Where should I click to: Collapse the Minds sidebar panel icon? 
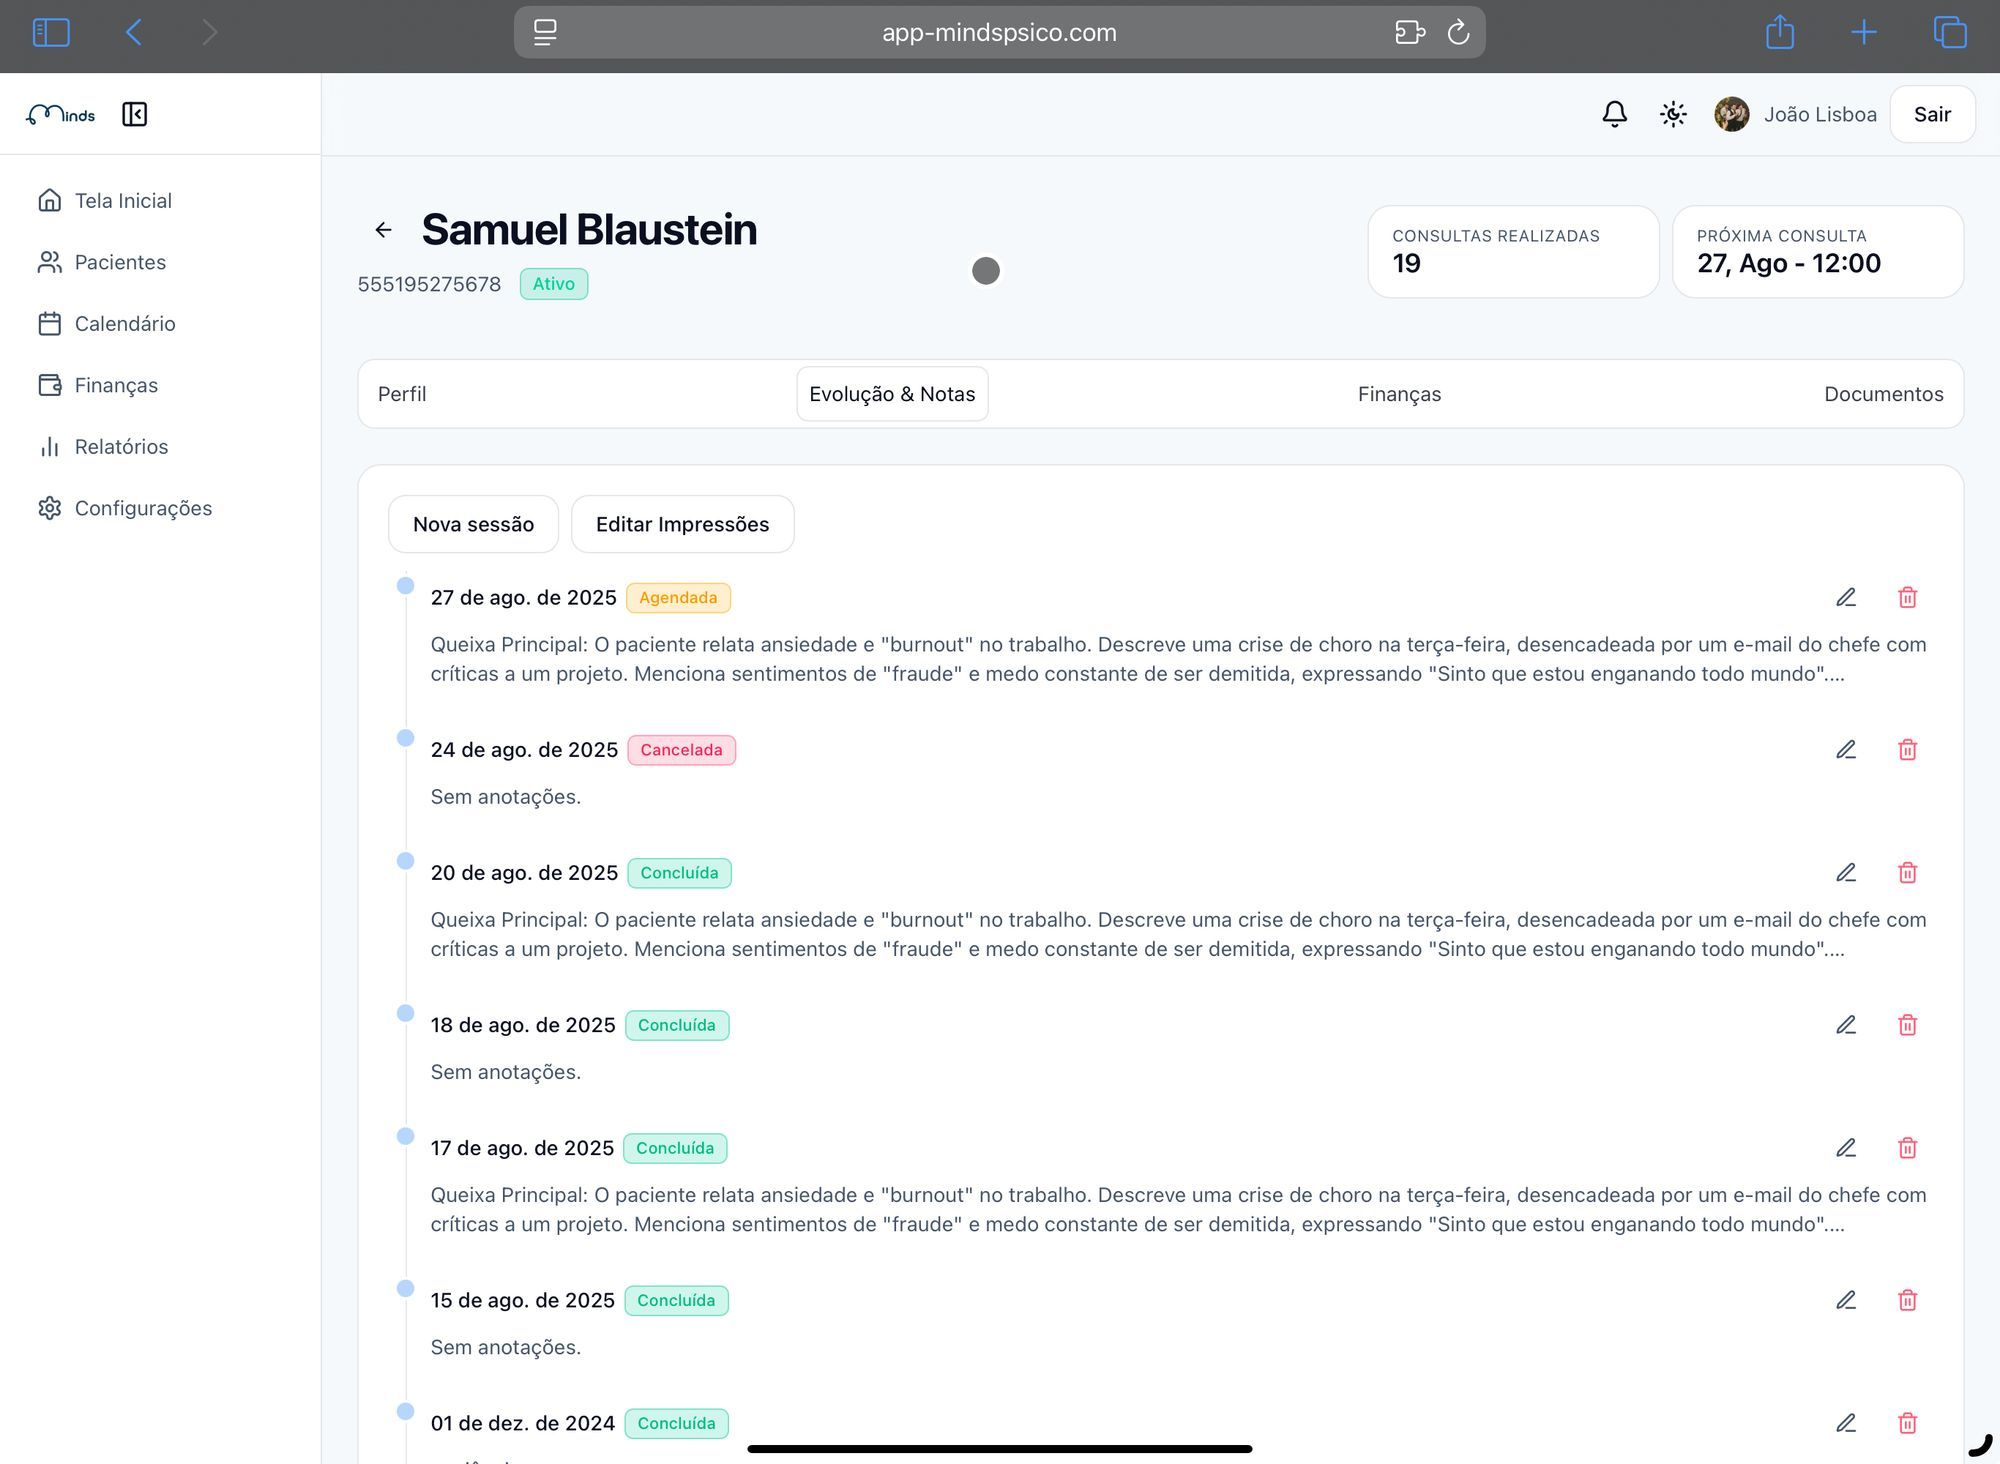[x=134, y=114]
